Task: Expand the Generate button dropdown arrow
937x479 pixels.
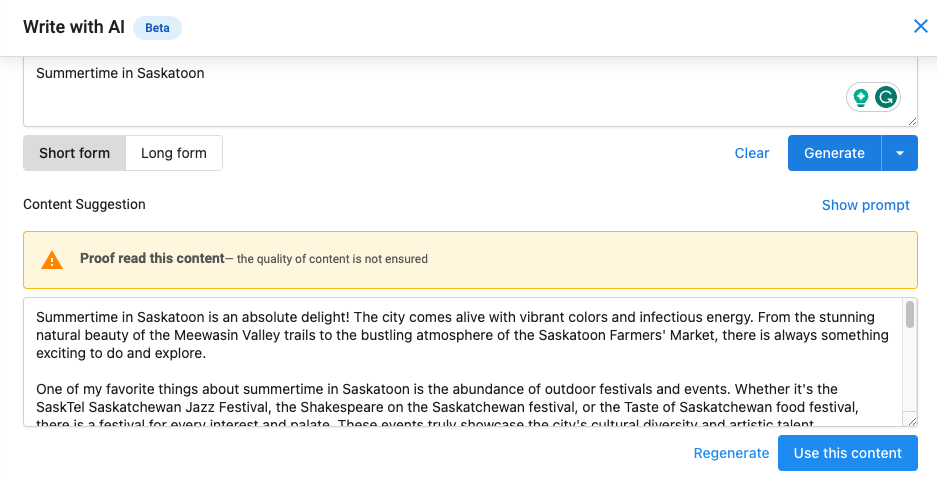Action: pyautogui.click(x=899, y=153)
